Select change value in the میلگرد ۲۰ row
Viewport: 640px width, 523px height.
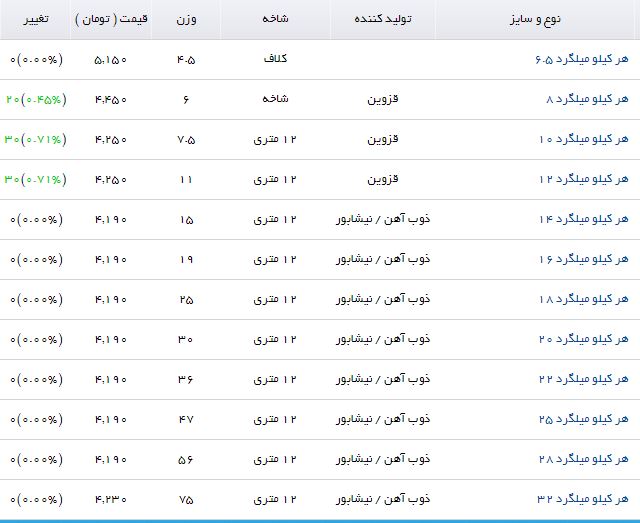(x=36, y=340)
